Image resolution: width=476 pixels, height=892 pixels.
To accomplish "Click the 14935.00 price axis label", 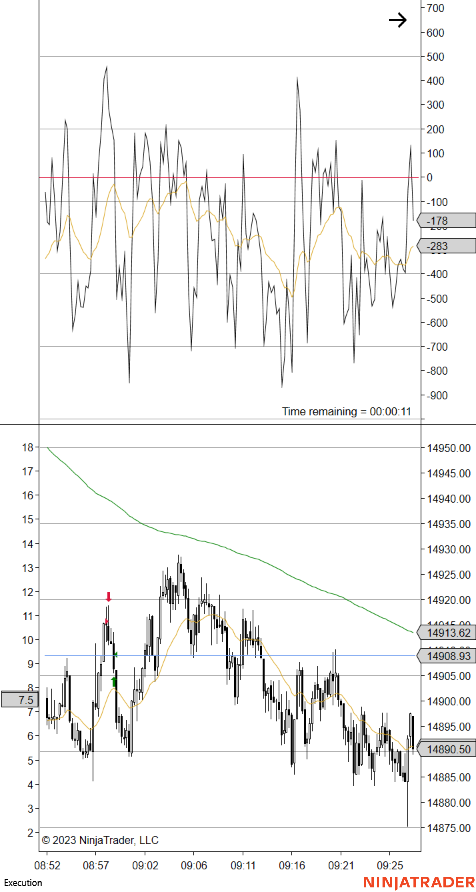I will (449, 523).
